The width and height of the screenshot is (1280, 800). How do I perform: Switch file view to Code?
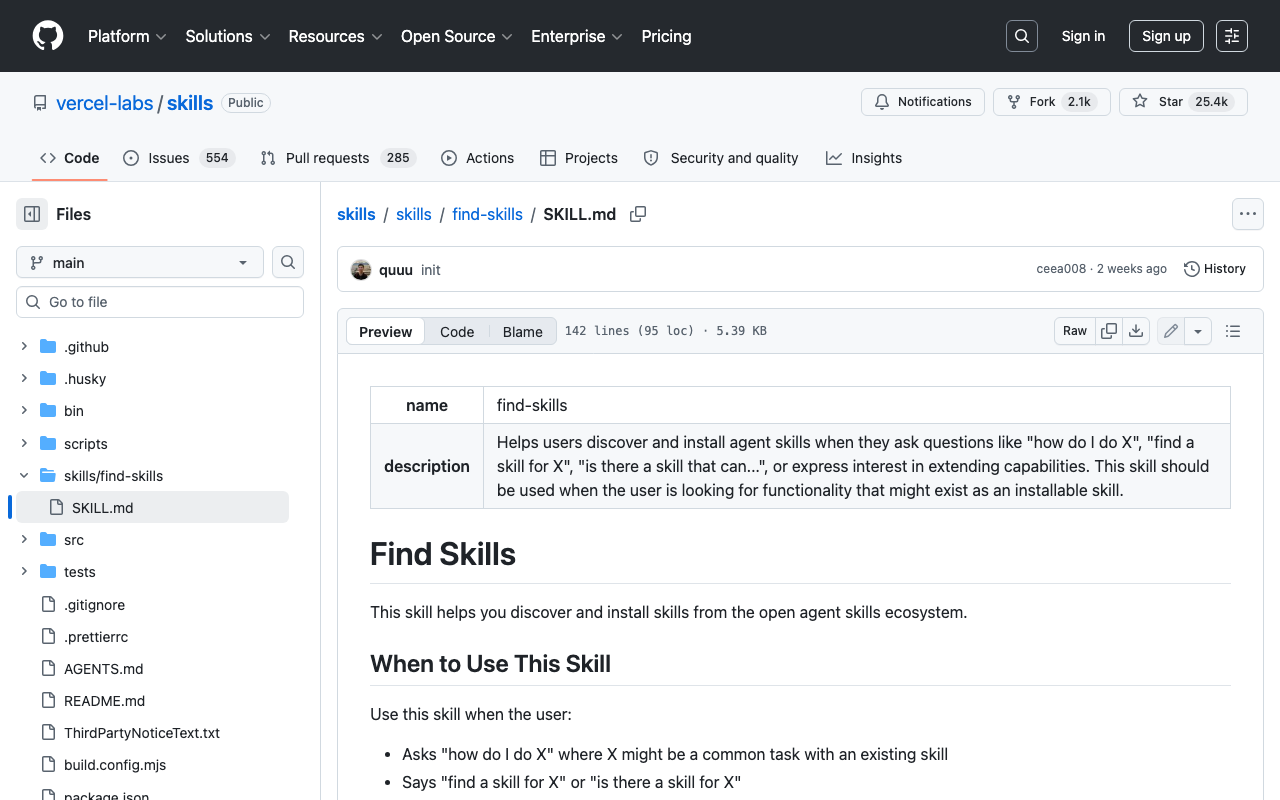tap(457, 331)
